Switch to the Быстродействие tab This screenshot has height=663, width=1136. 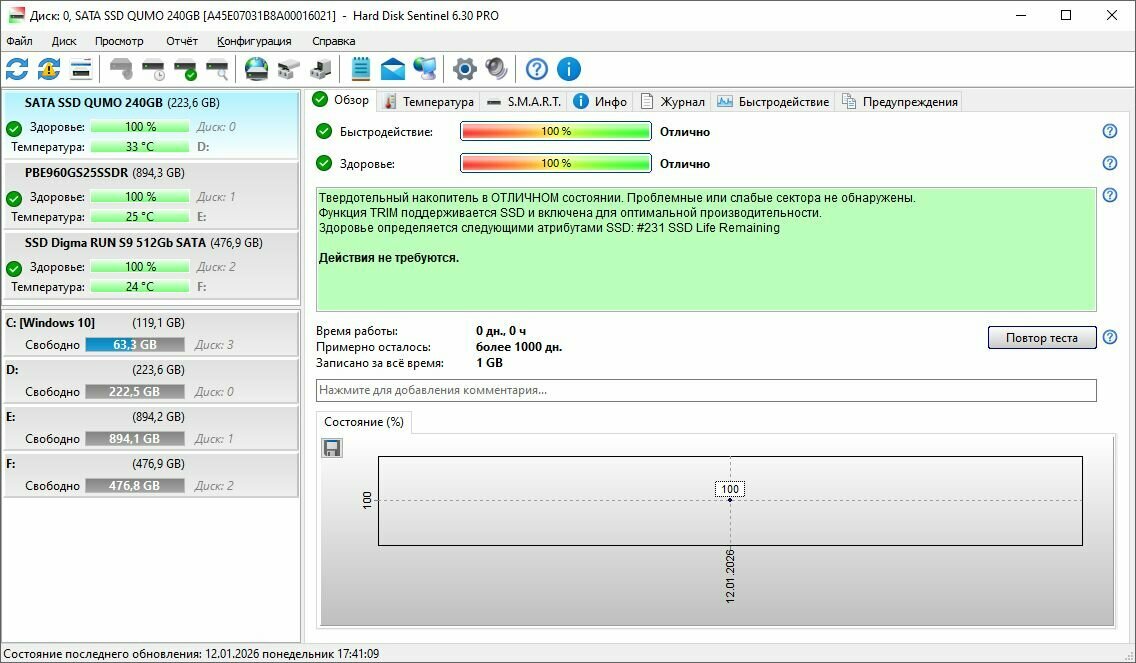click(772, 102)
